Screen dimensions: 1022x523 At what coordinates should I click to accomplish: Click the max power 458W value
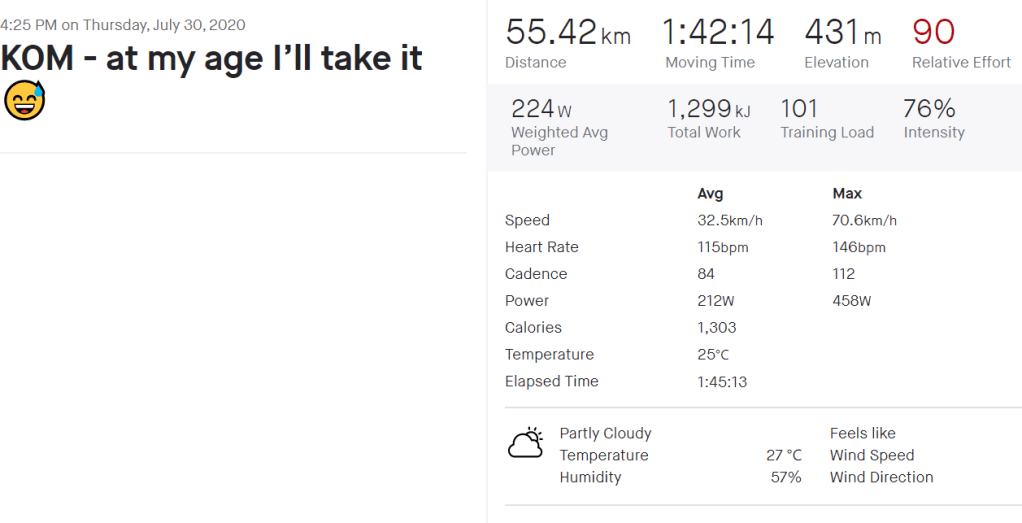pos(851,301)
